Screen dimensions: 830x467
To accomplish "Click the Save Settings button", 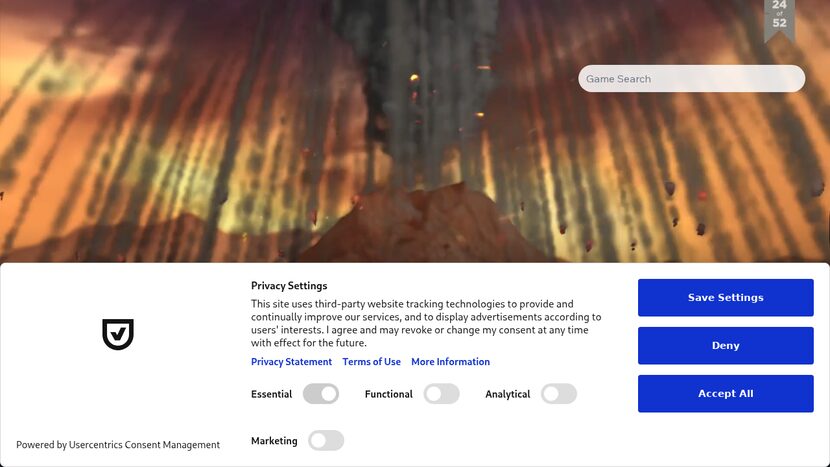I will tap(725, 298).
